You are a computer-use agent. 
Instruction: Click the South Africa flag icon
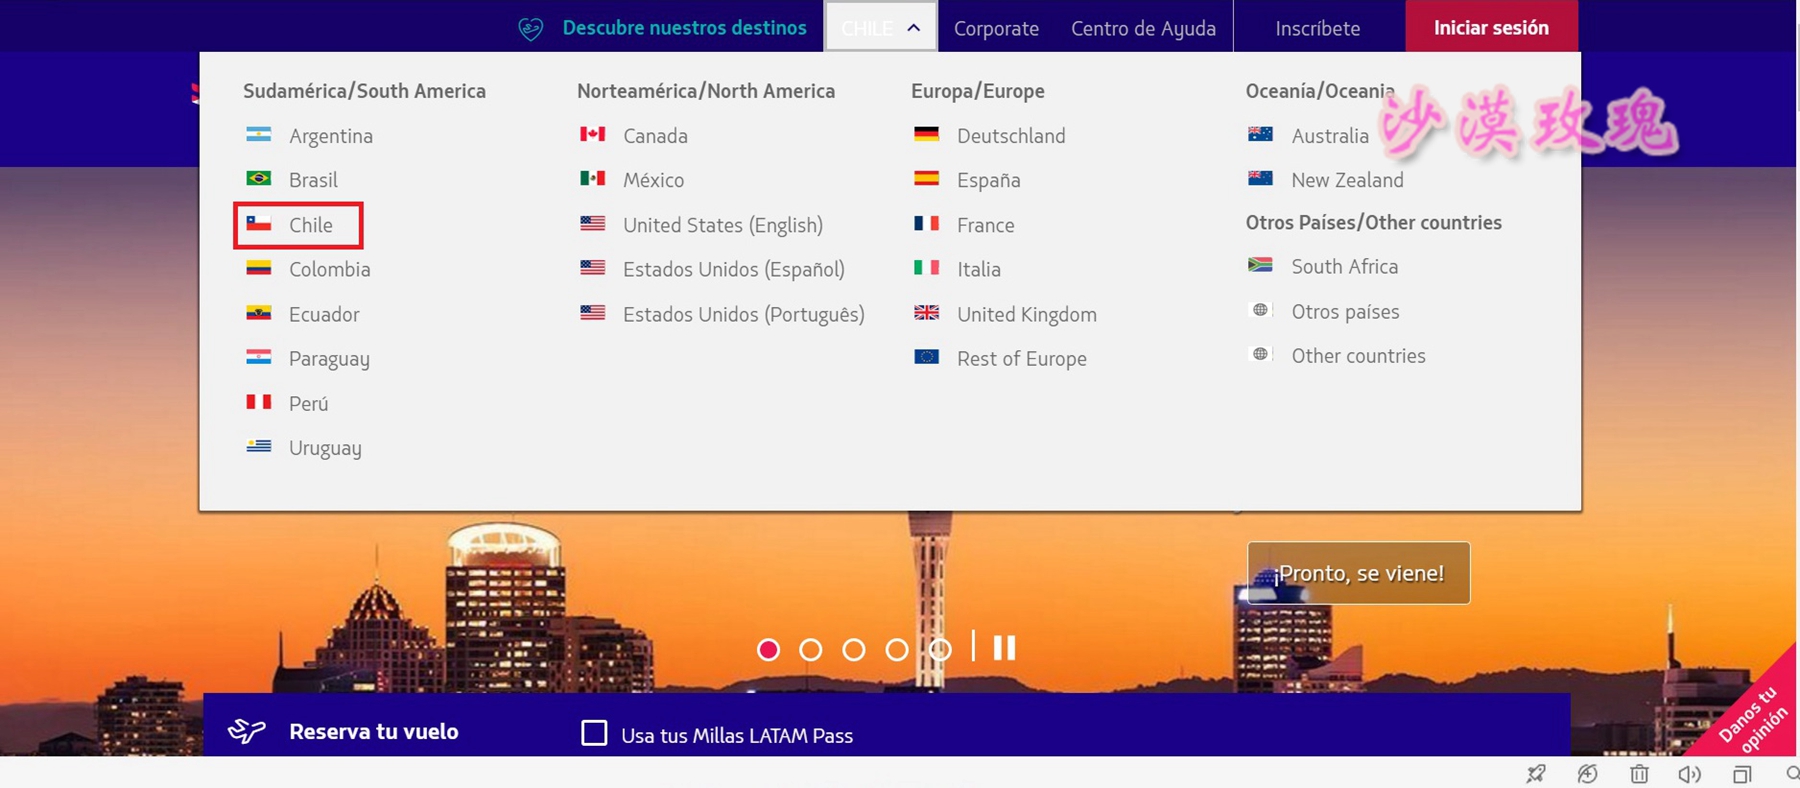[x=1261, y=265]
